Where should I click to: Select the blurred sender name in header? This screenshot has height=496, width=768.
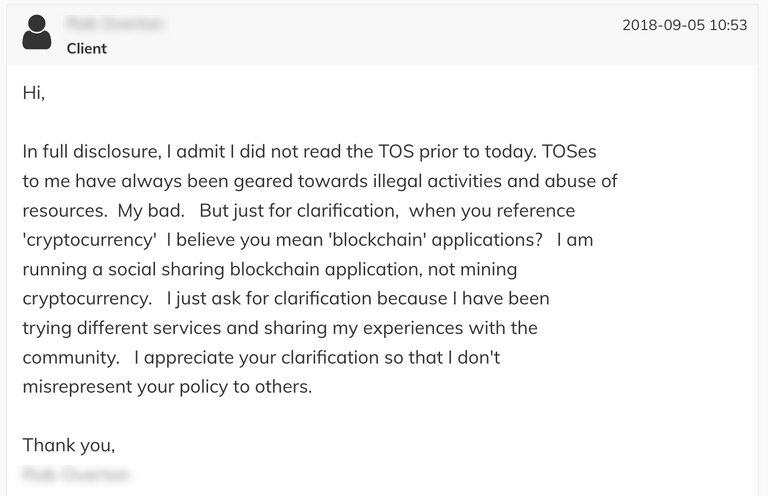pyautogui.click(x=115, y=23)
